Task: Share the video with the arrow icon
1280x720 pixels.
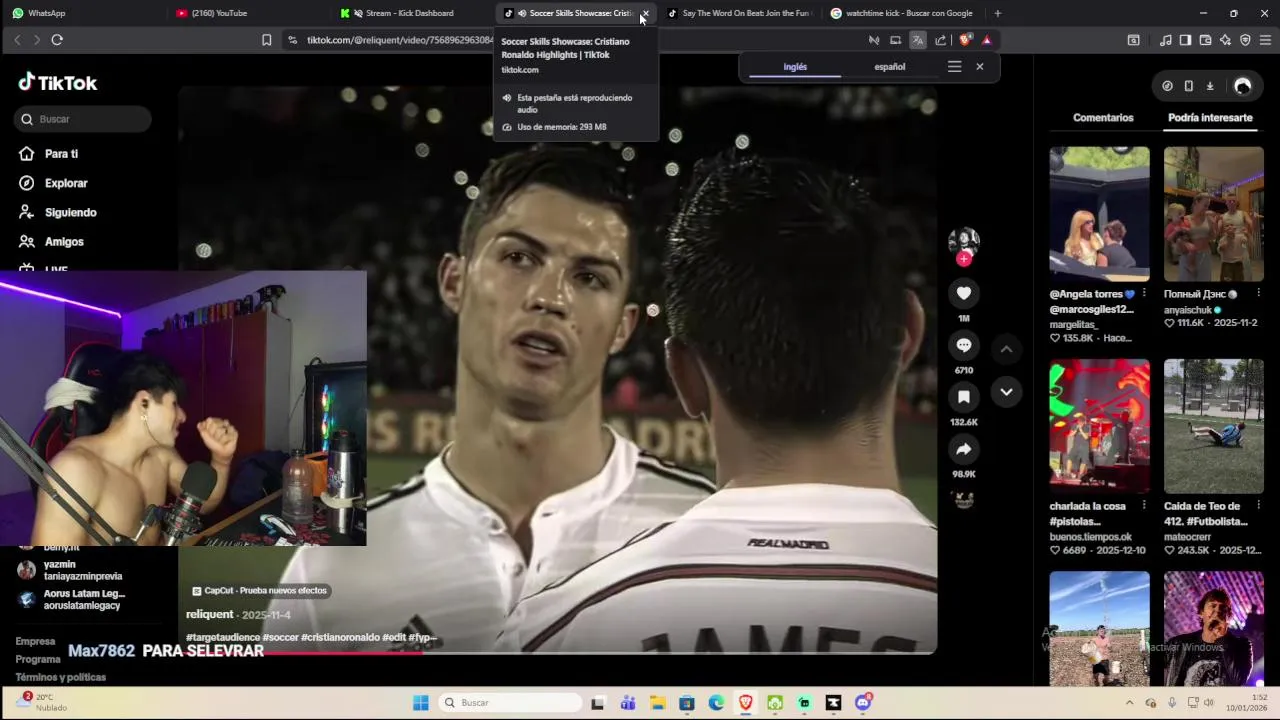Action: tap(964, 449)
